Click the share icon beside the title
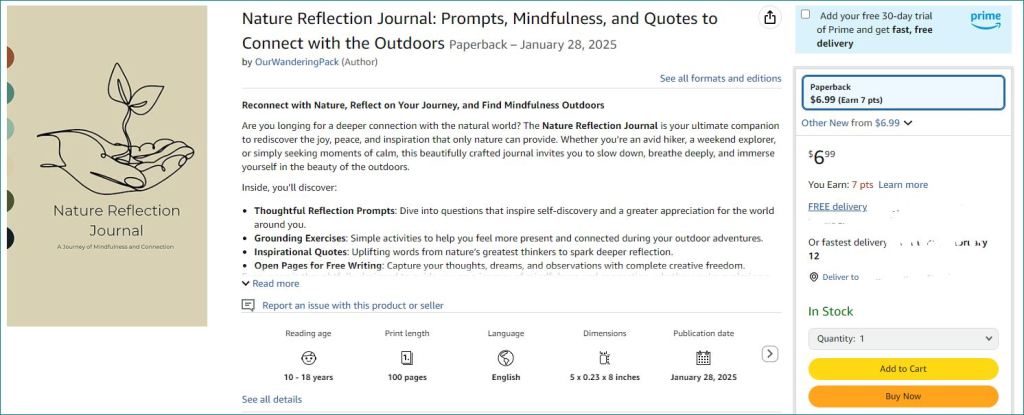 (x=769, y=18)
